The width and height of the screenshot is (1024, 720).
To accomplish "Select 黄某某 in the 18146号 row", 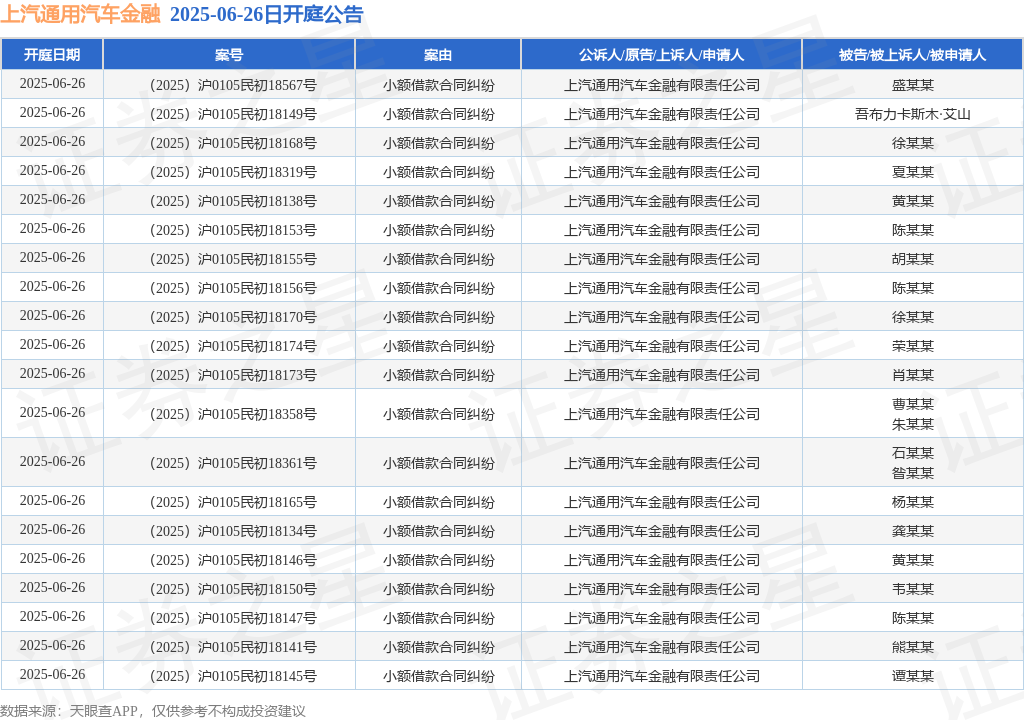I will pyautogui.click(x=913, y=560).
